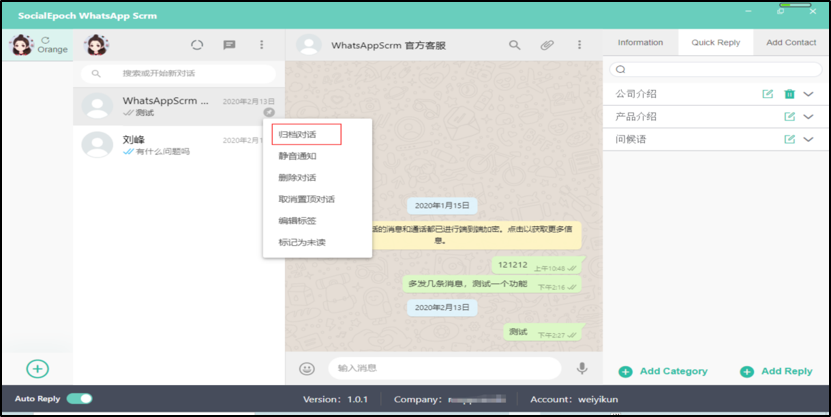Edit the 问候语 category

click(790, 139)
